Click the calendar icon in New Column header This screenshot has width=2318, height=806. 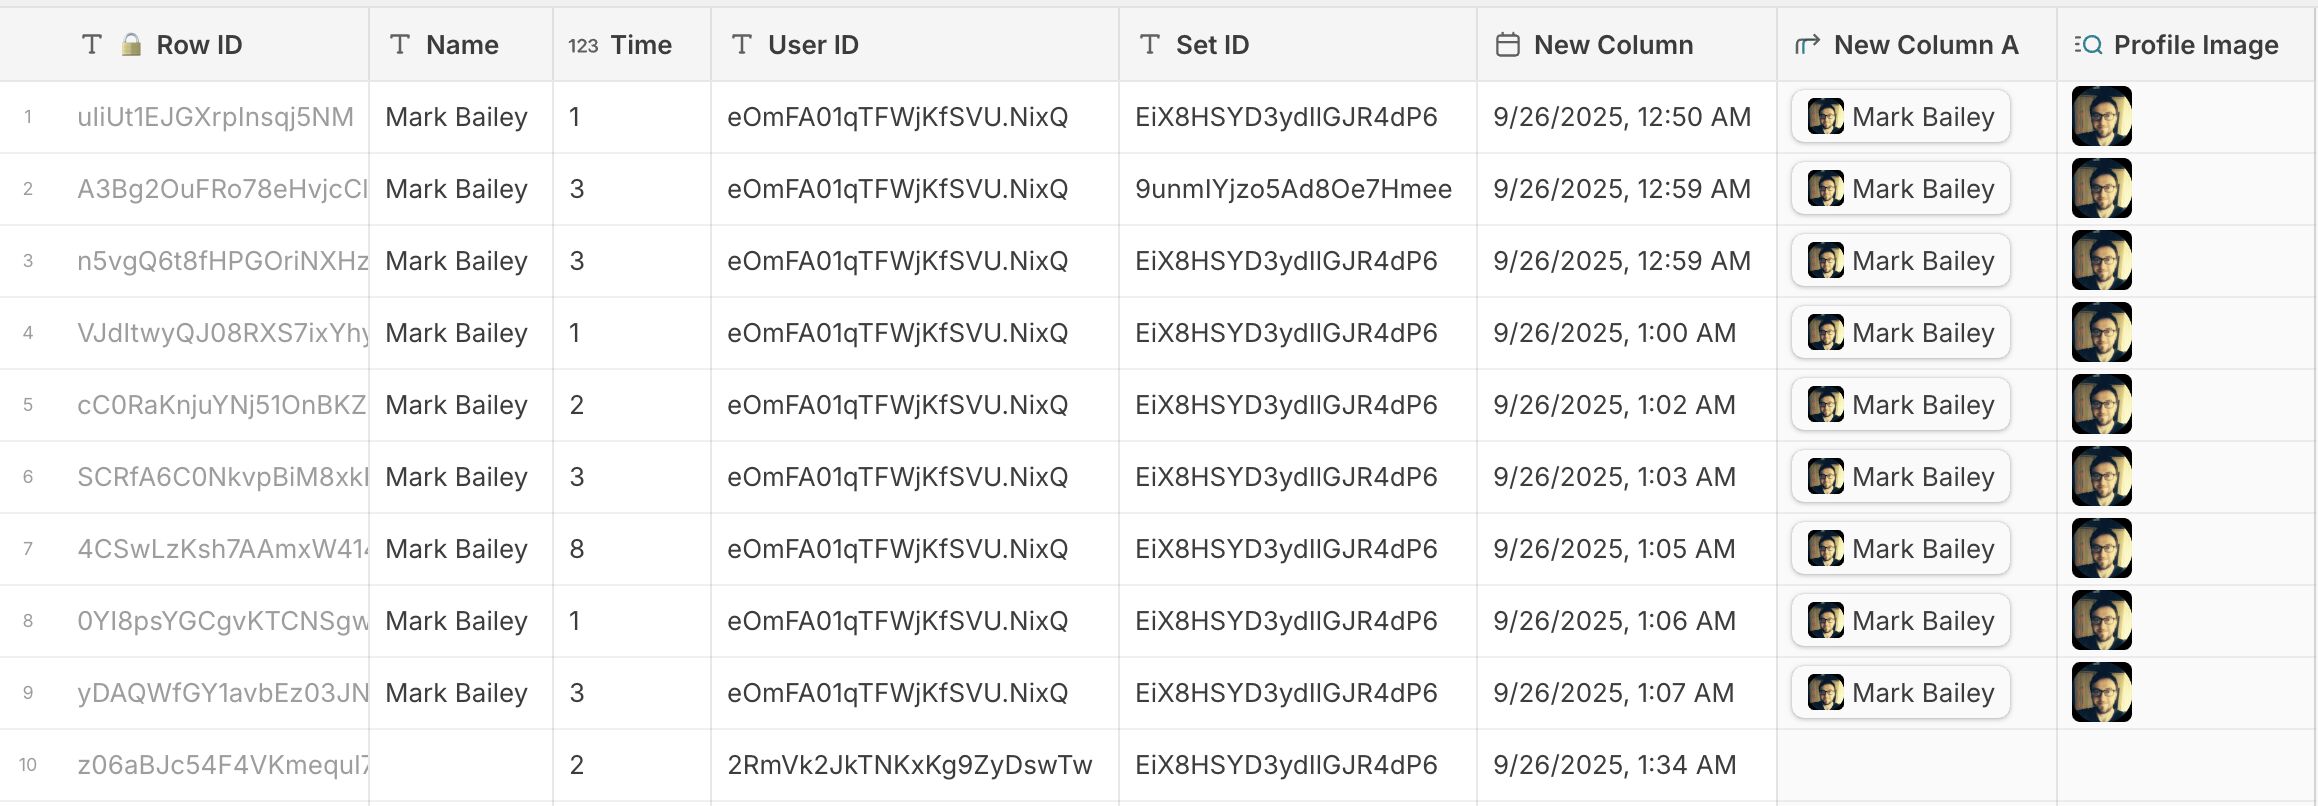pyautogui.click(x=1508, y=45)
